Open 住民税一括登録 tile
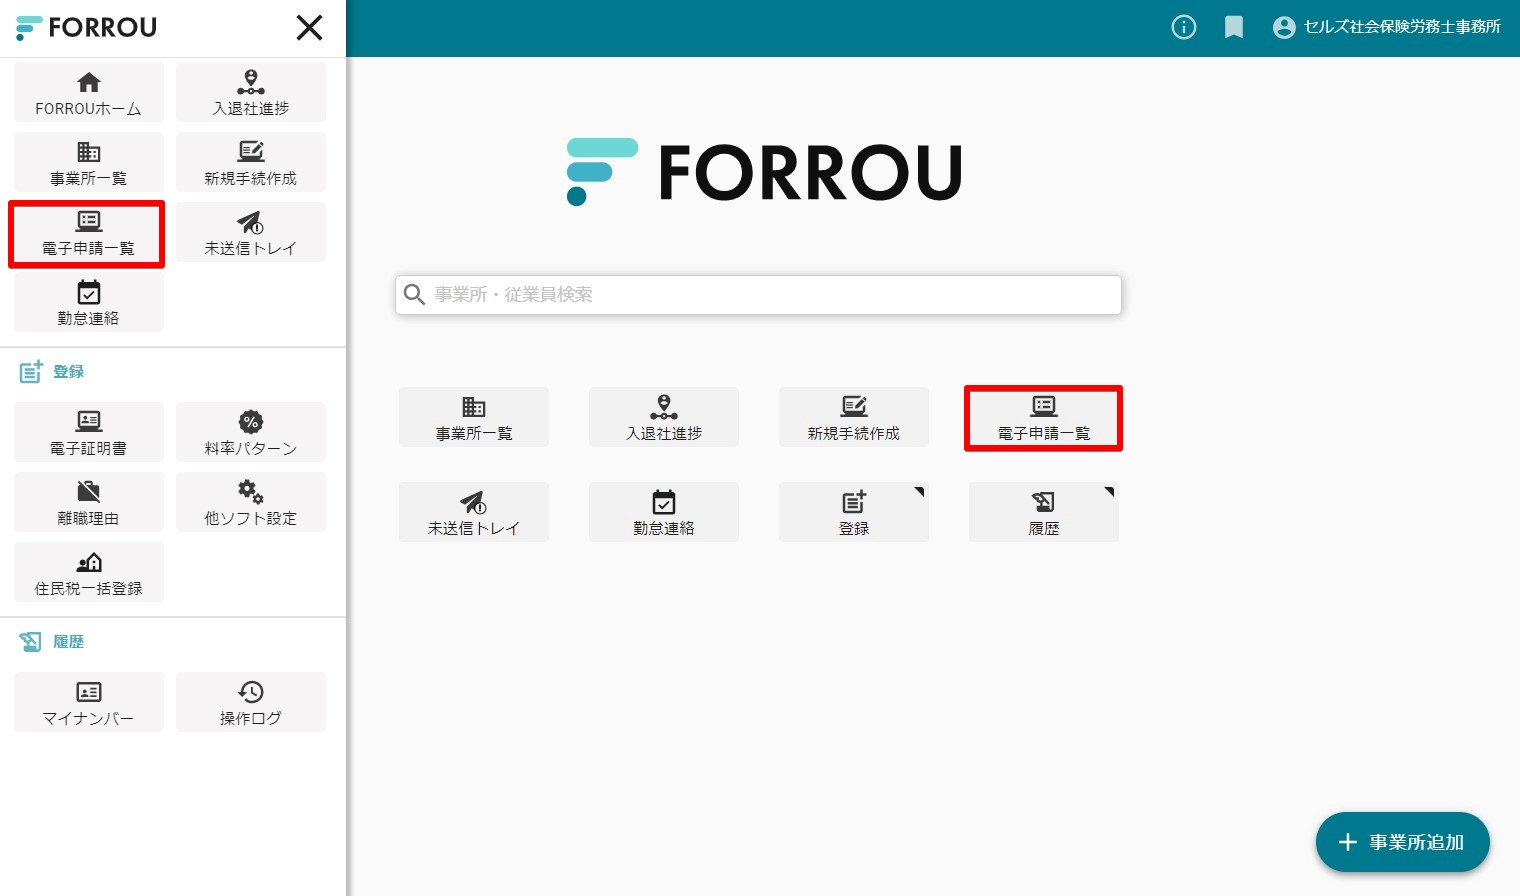1520x896 pixels. 89,572
